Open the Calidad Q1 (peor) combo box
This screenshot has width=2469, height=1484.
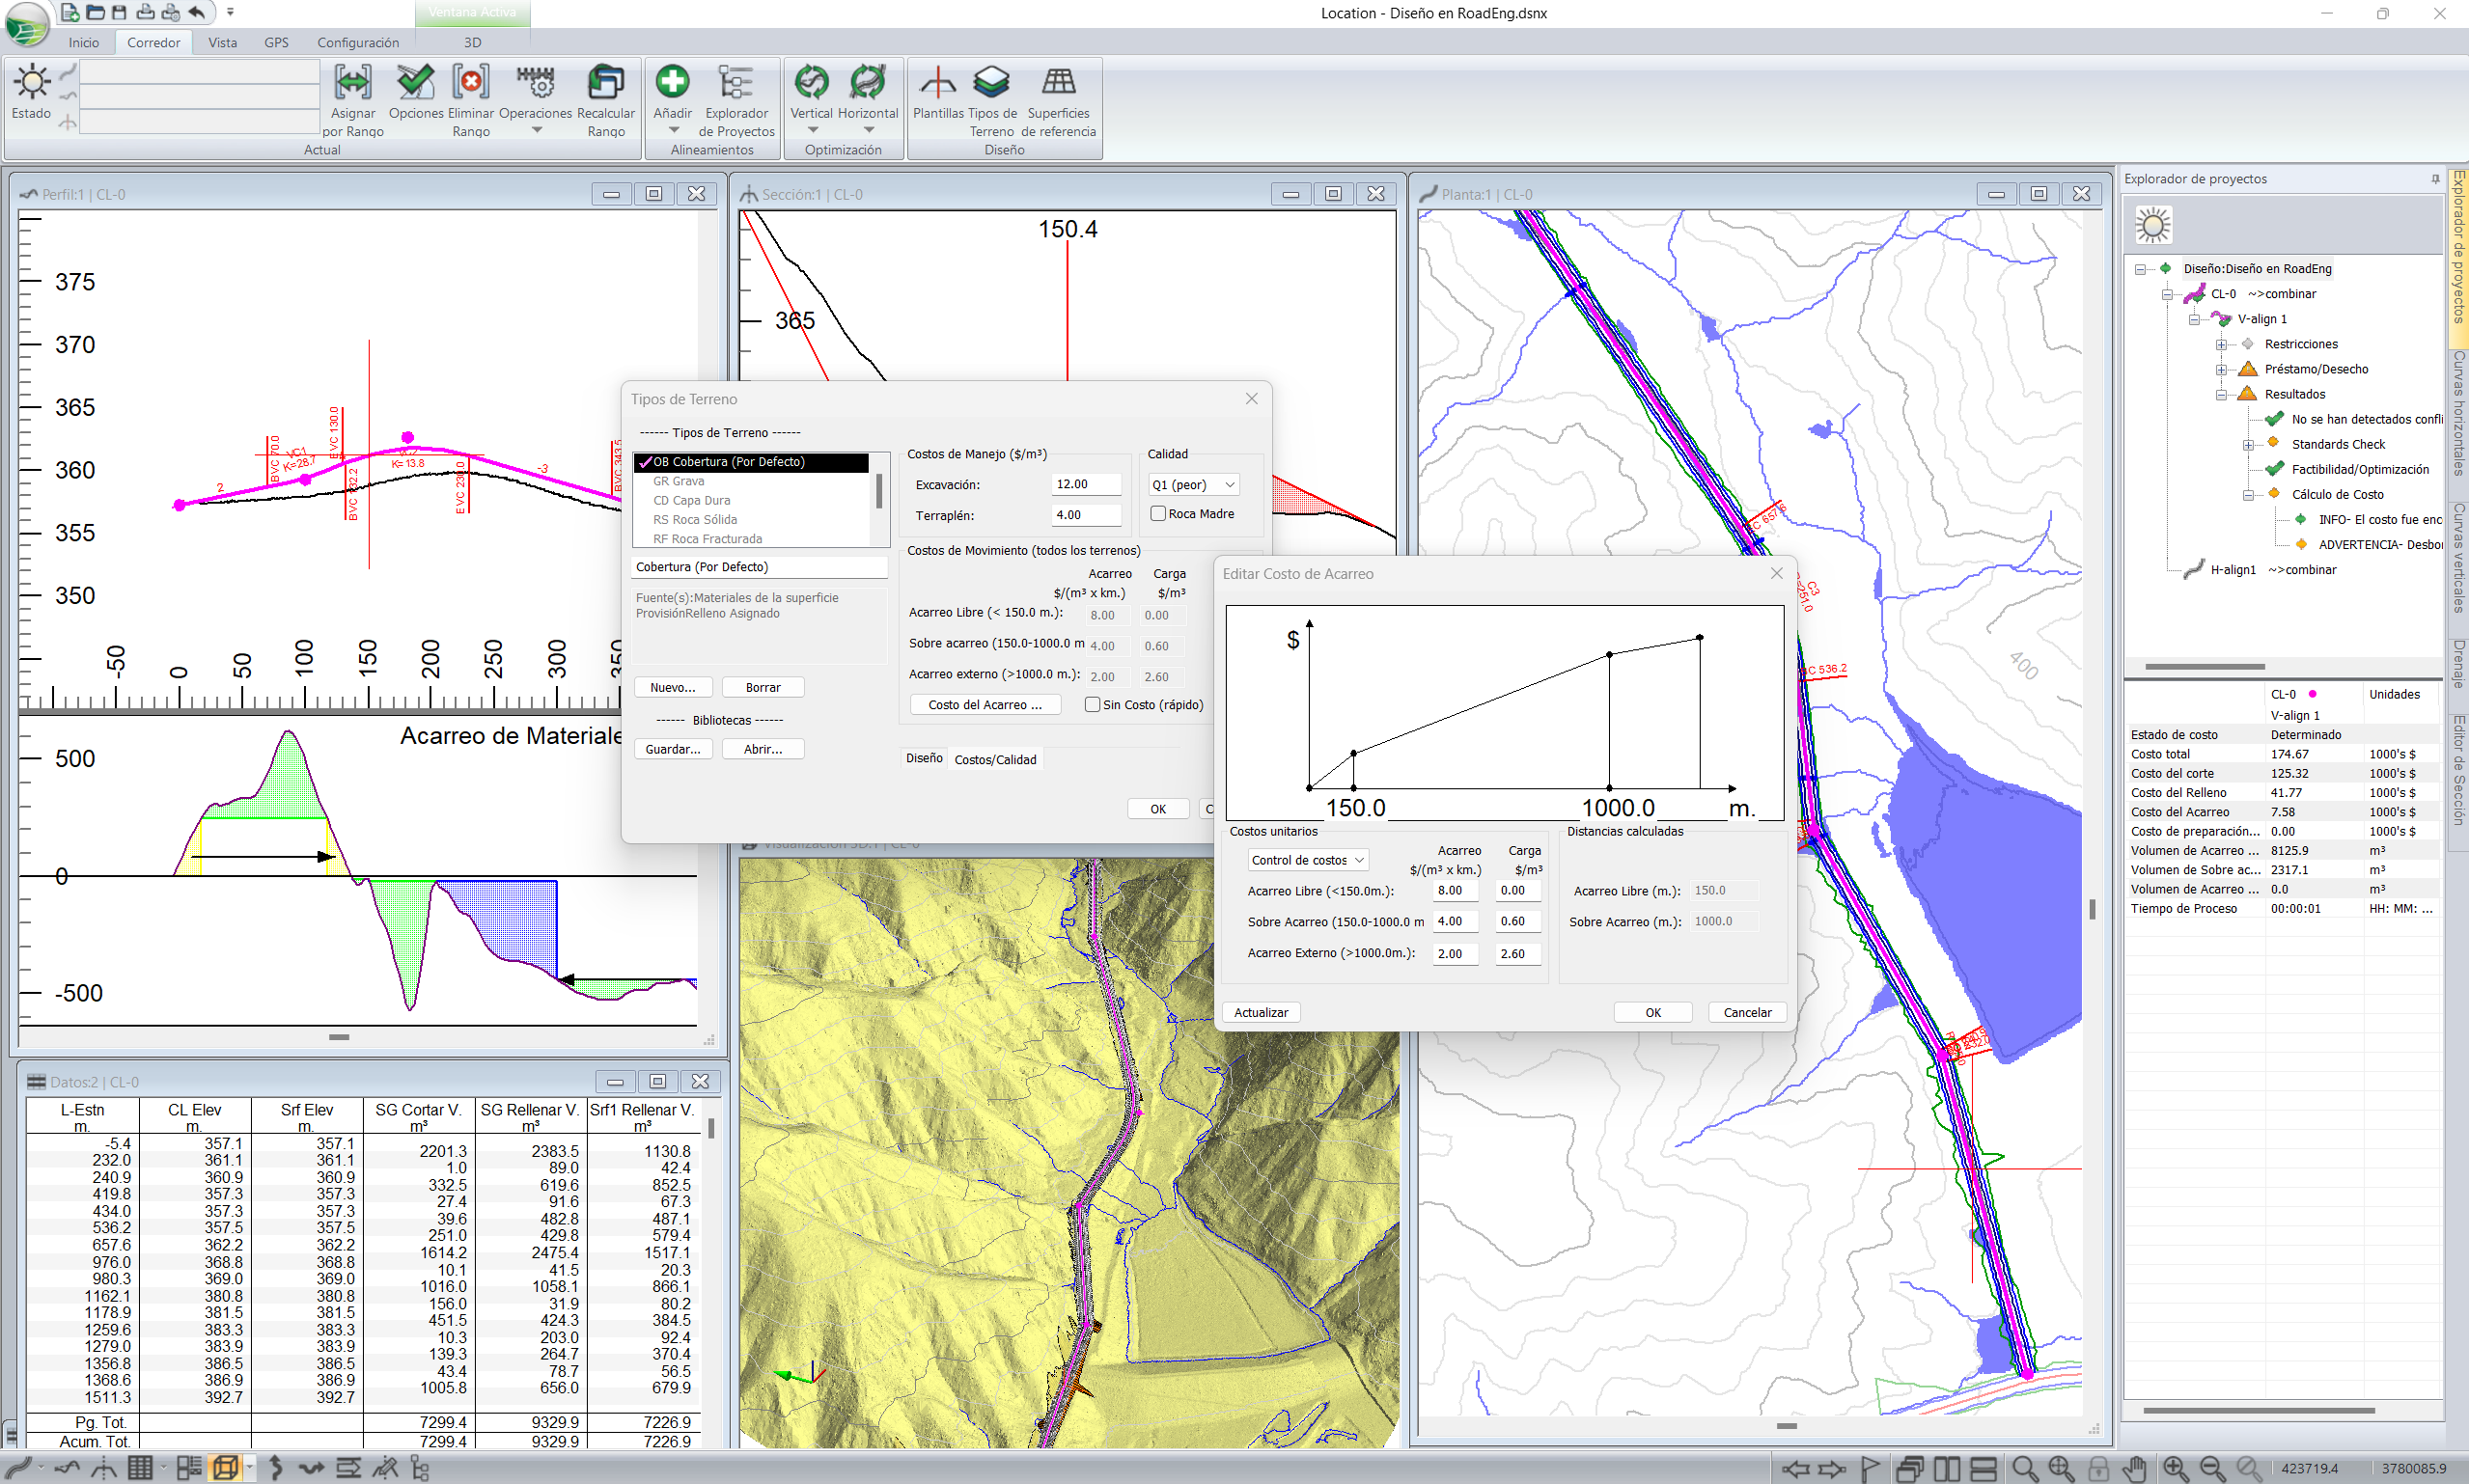point(1194,485)
